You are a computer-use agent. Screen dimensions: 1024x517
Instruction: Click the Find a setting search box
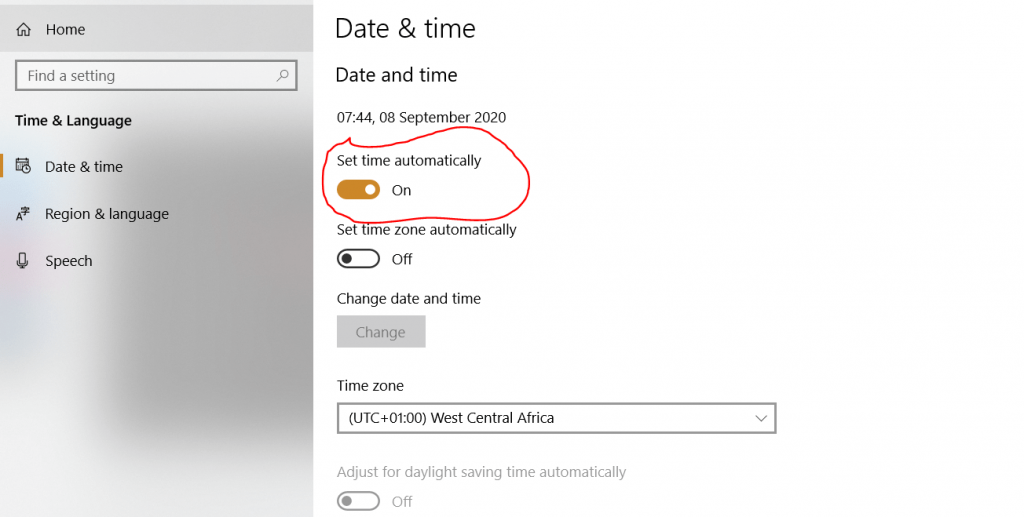coord(156,76)
